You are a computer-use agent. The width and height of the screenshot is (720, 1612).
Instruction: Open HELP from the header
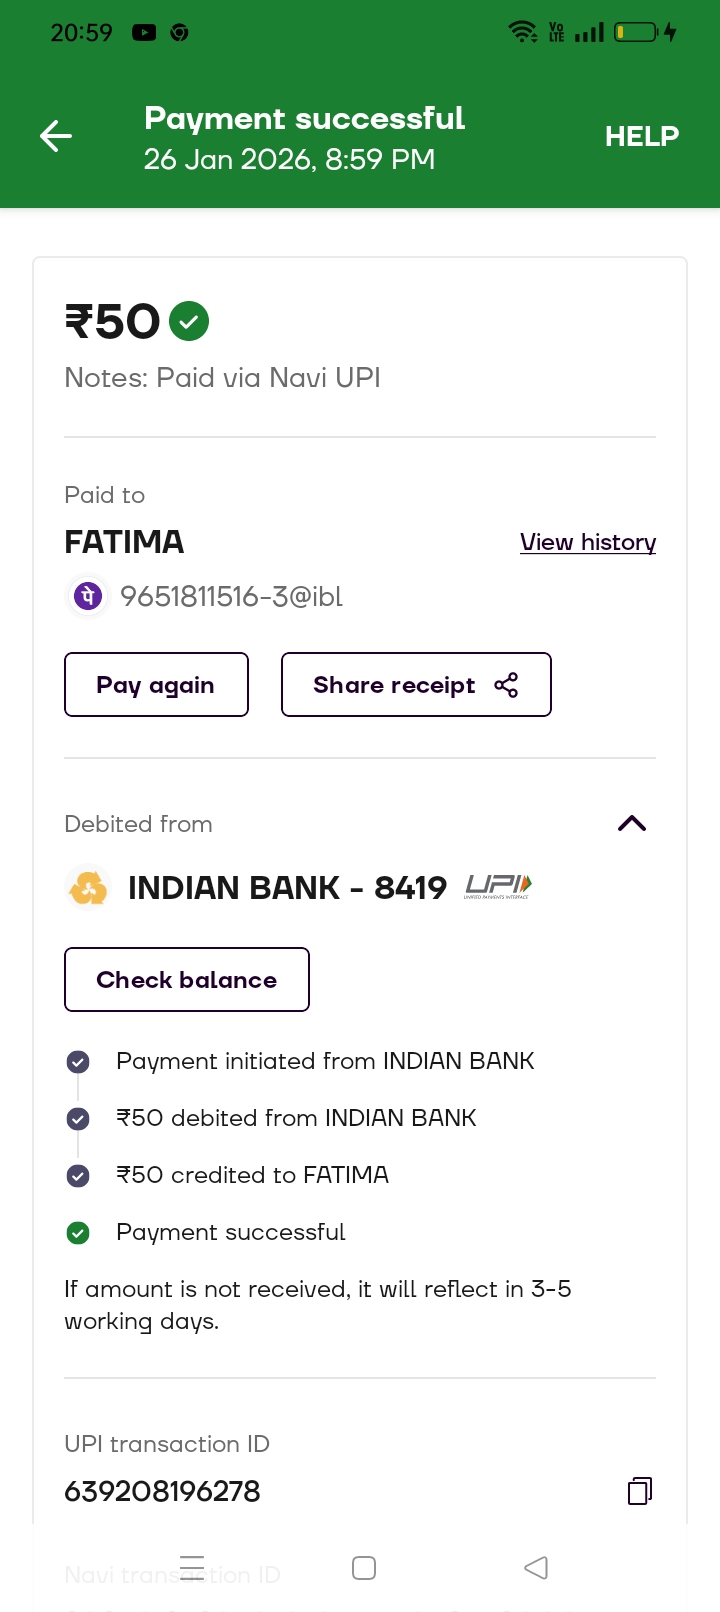641,136
